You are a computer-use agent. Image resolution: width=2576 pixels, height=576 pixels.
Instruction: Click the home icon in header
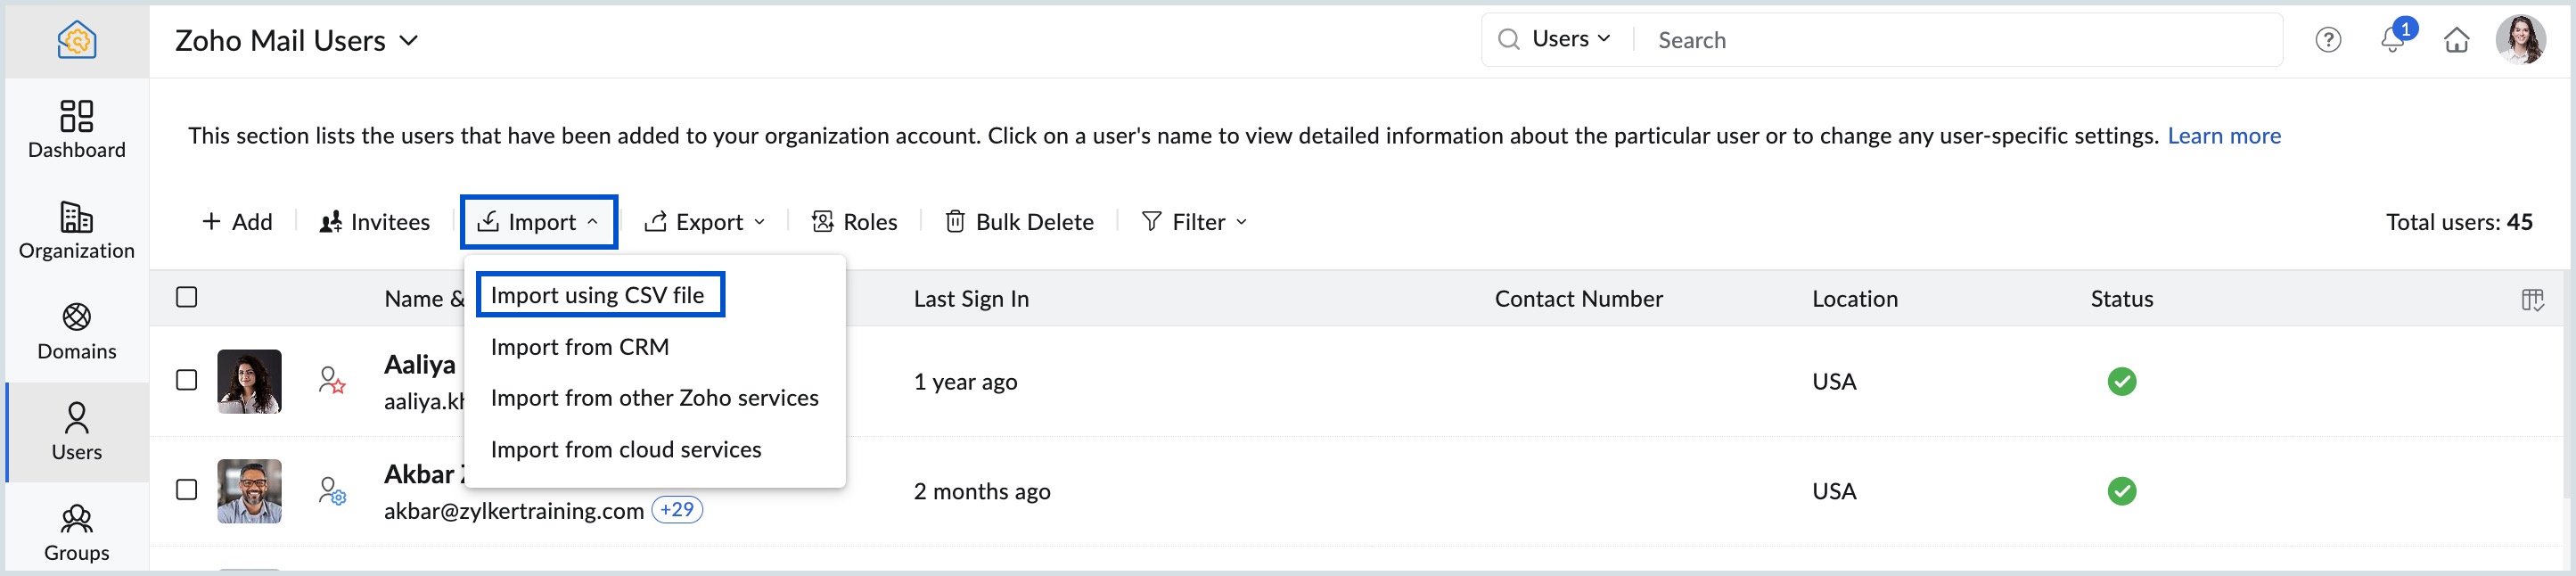pos(2457,40)
